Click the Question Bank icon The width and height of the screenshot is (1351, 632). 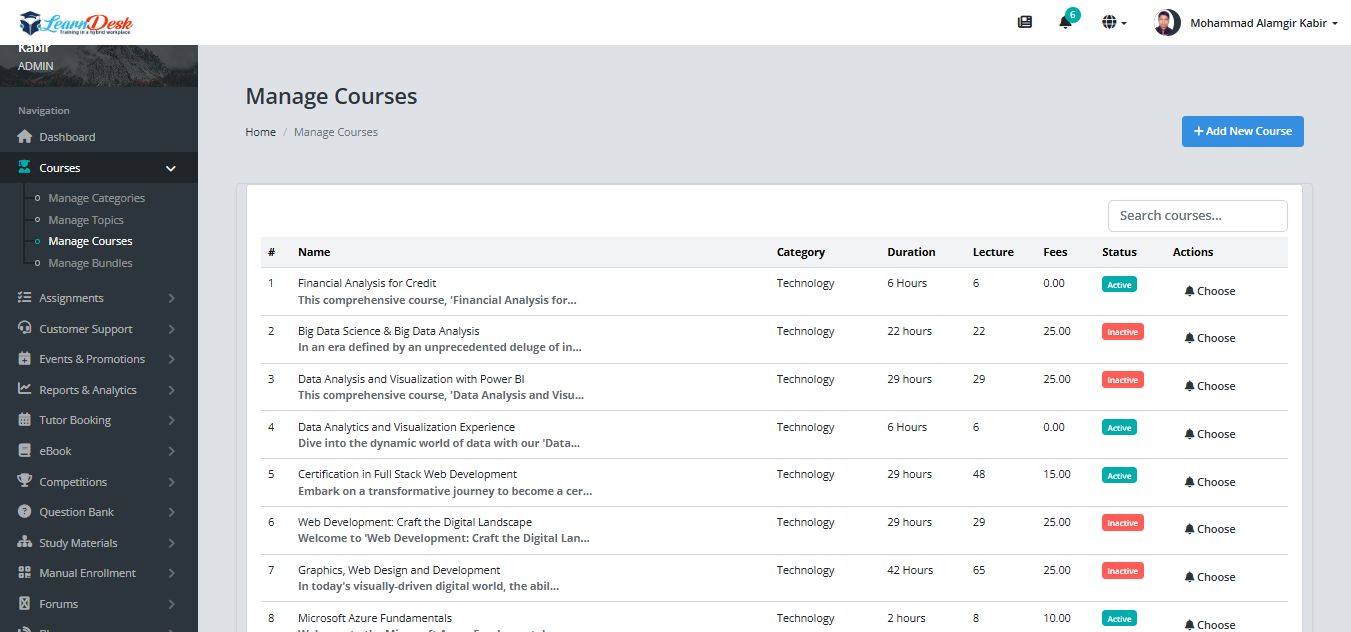26,512
